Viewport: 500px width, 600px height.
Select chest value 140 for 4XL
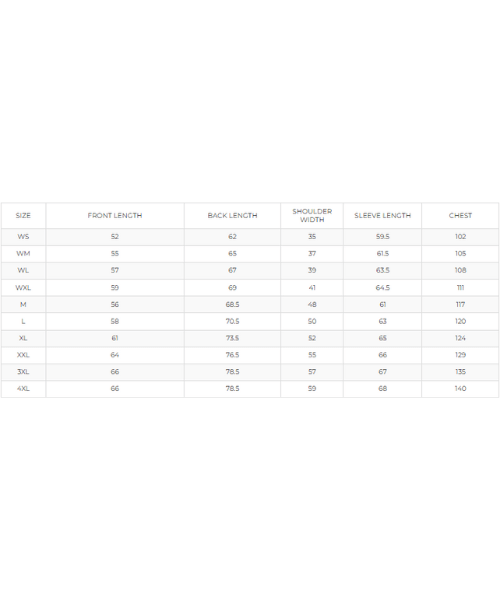click(x=460, y=388)
